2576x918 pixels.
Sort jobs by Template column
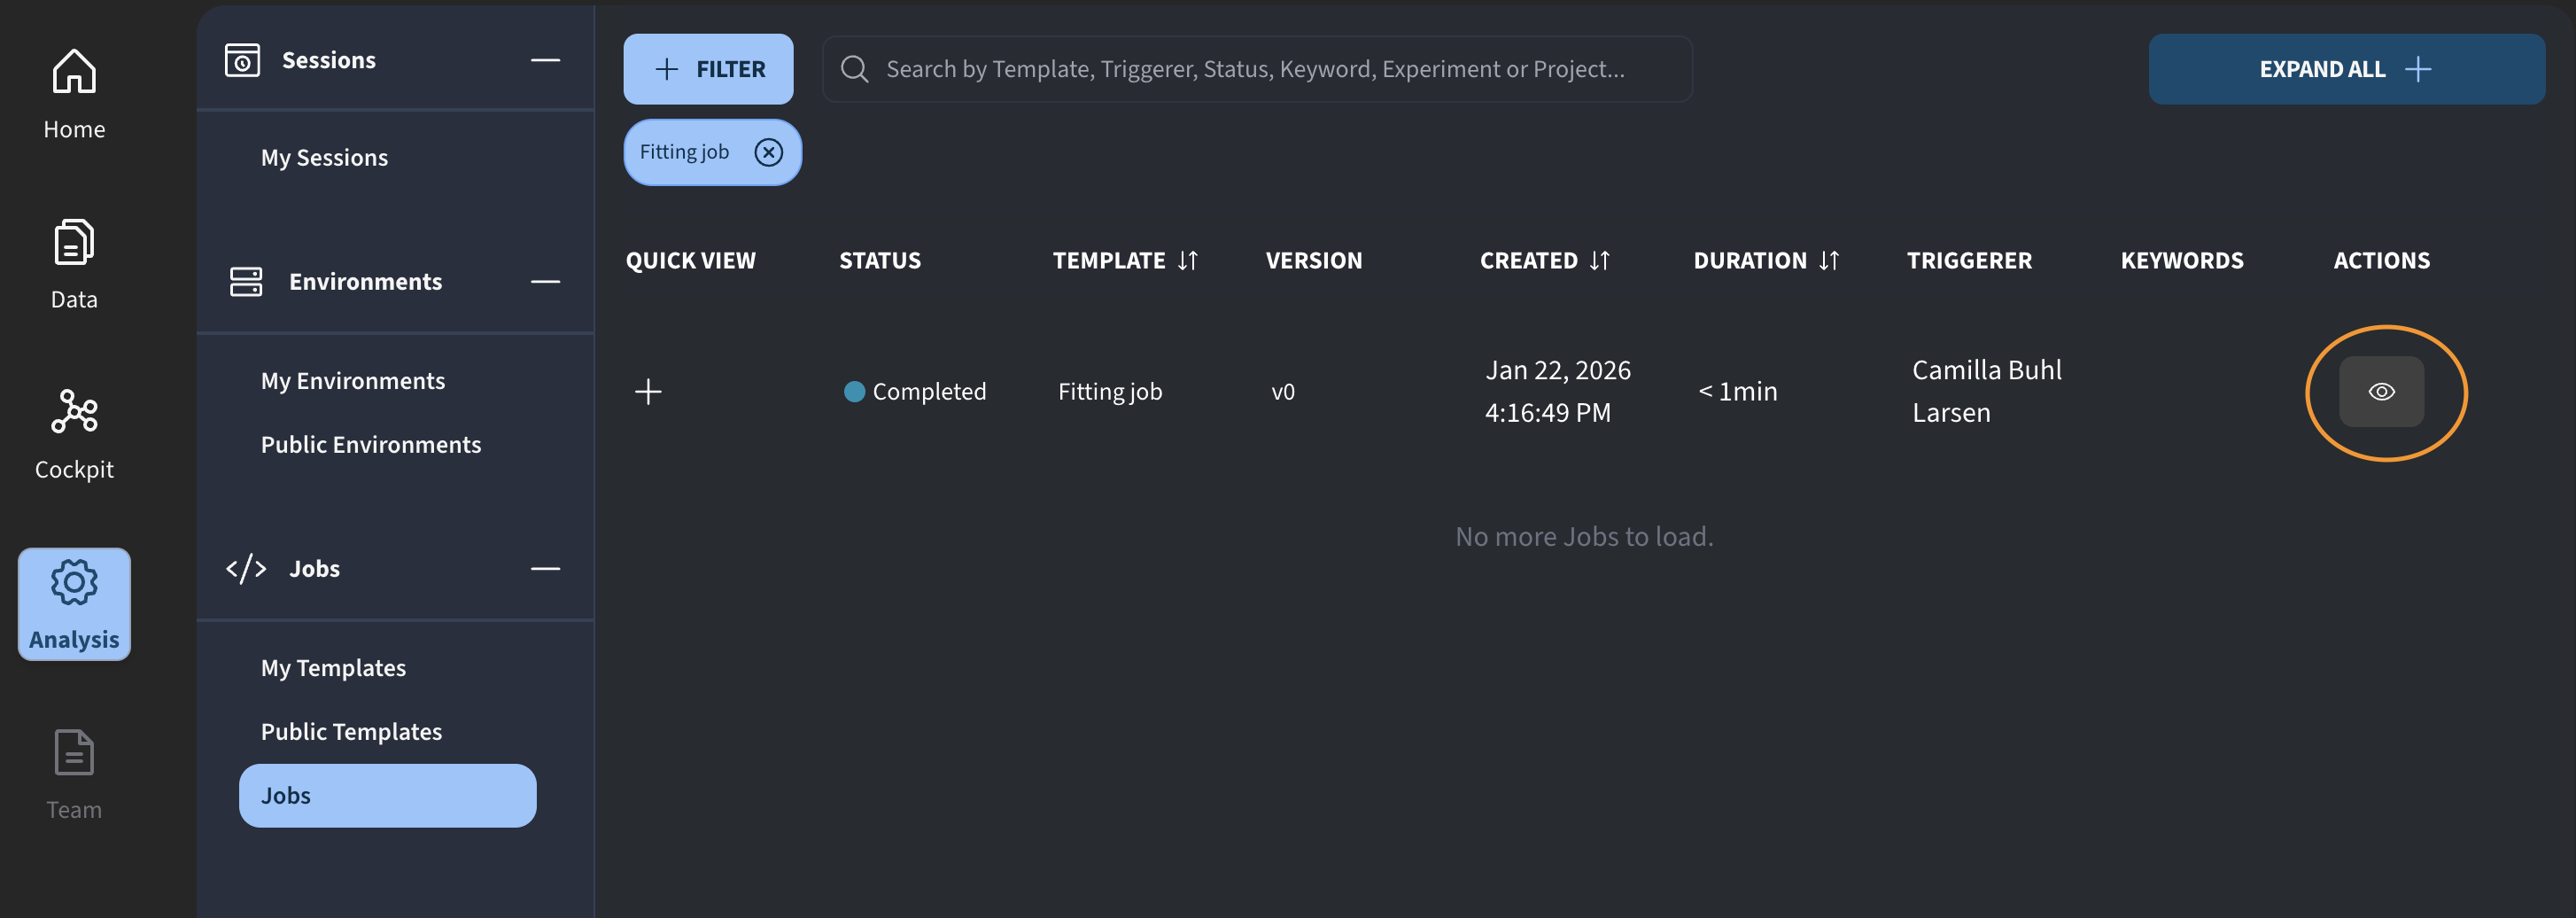(1187, 261)
